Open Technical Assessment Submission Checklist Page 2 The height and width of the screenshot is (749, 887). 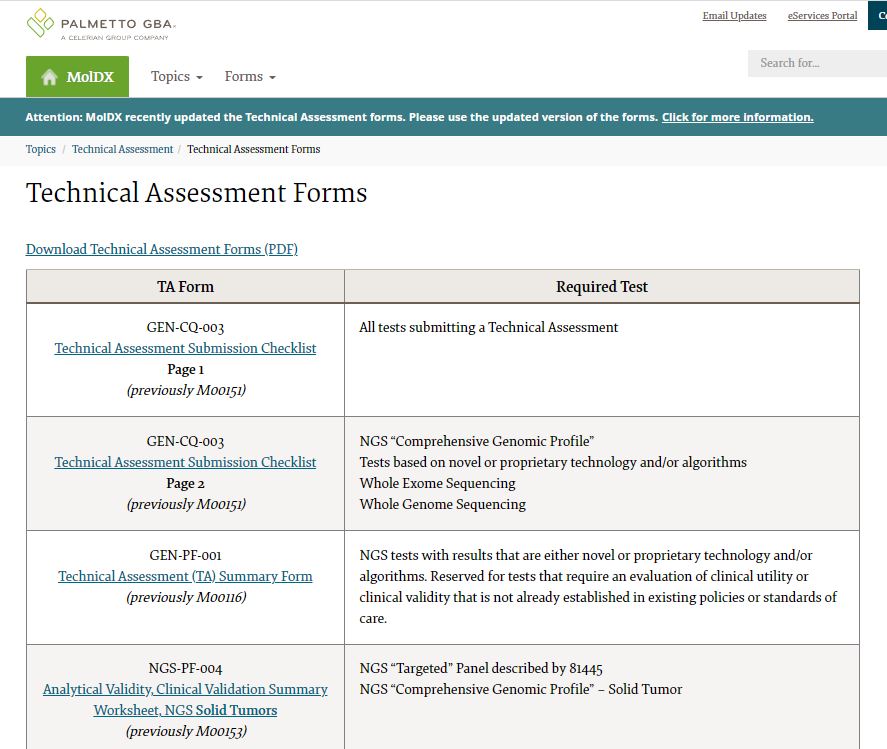click(x=185, y=462)
